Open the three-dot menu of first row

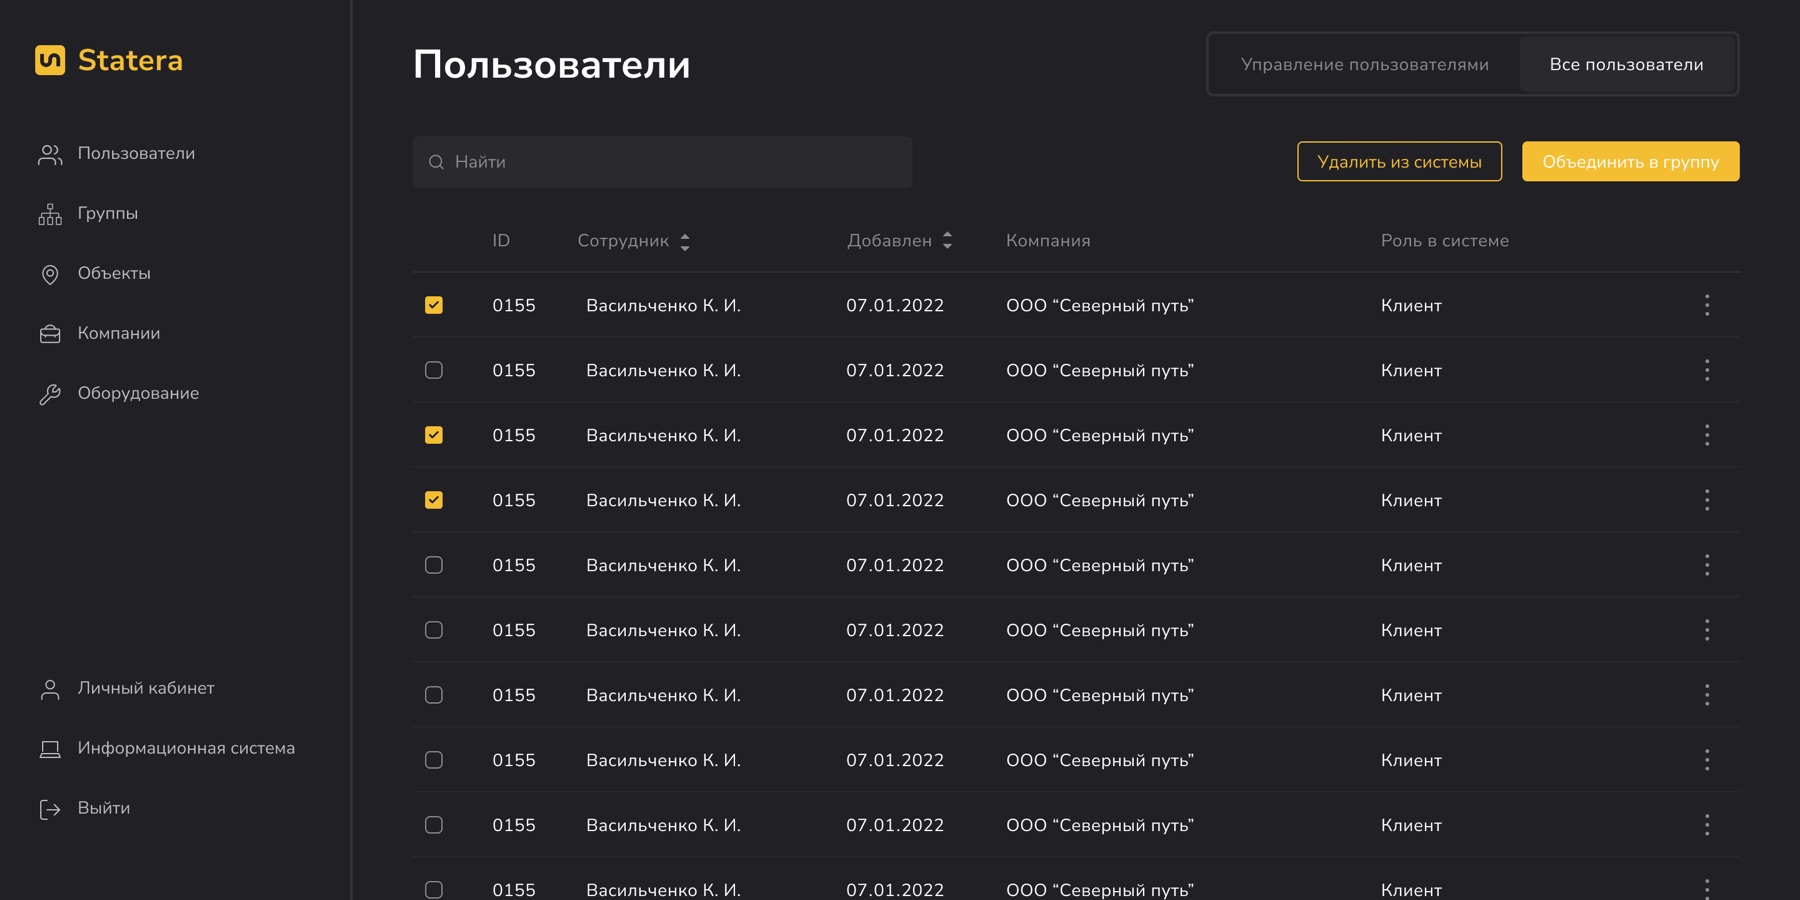click(x=1707, y=305)
